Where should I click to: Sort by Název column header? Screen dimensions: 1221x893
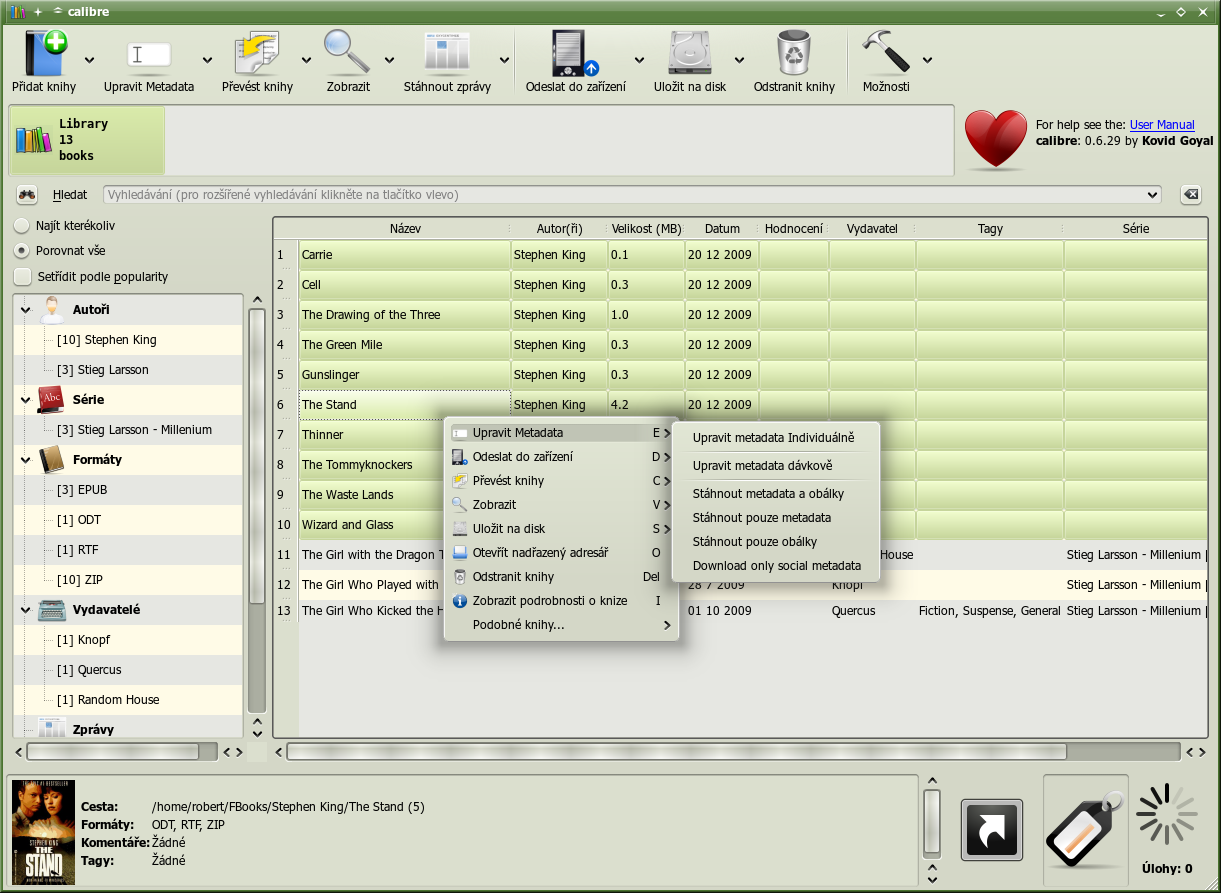tap(405, 229)
